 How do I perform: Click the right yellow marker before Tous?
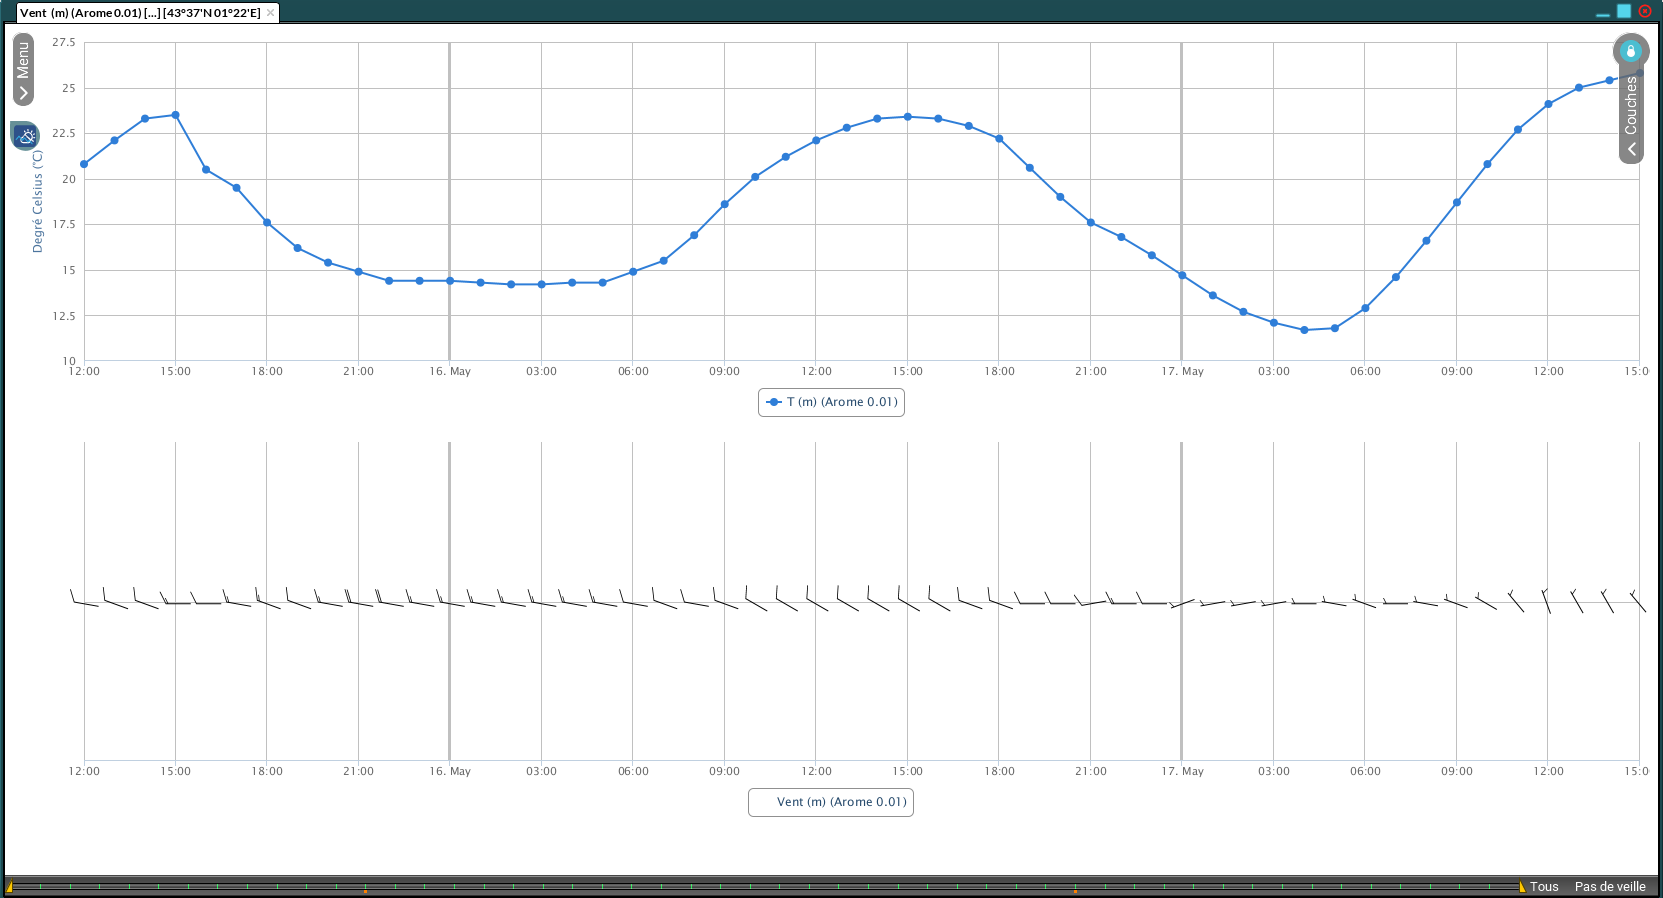1521,887
